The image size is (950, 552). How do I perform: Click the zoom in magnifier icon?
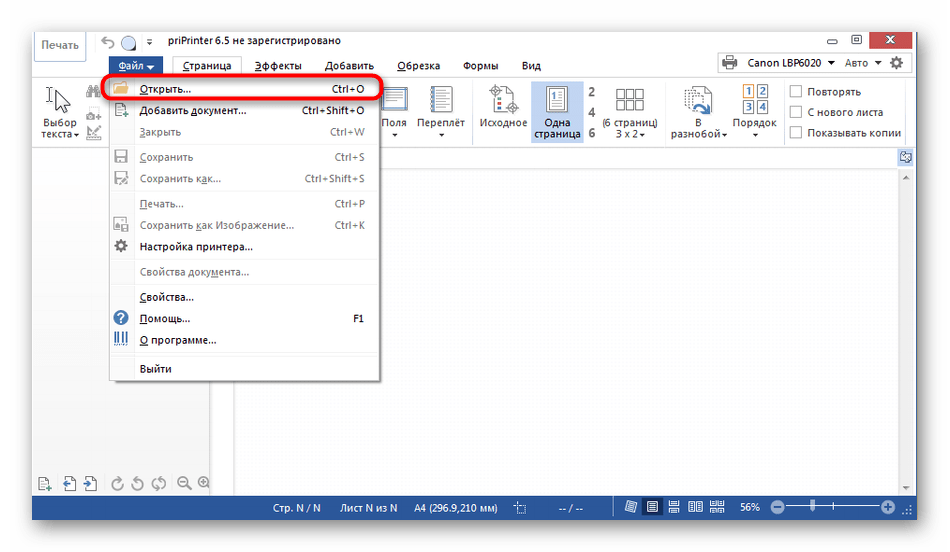coord(204,483)
